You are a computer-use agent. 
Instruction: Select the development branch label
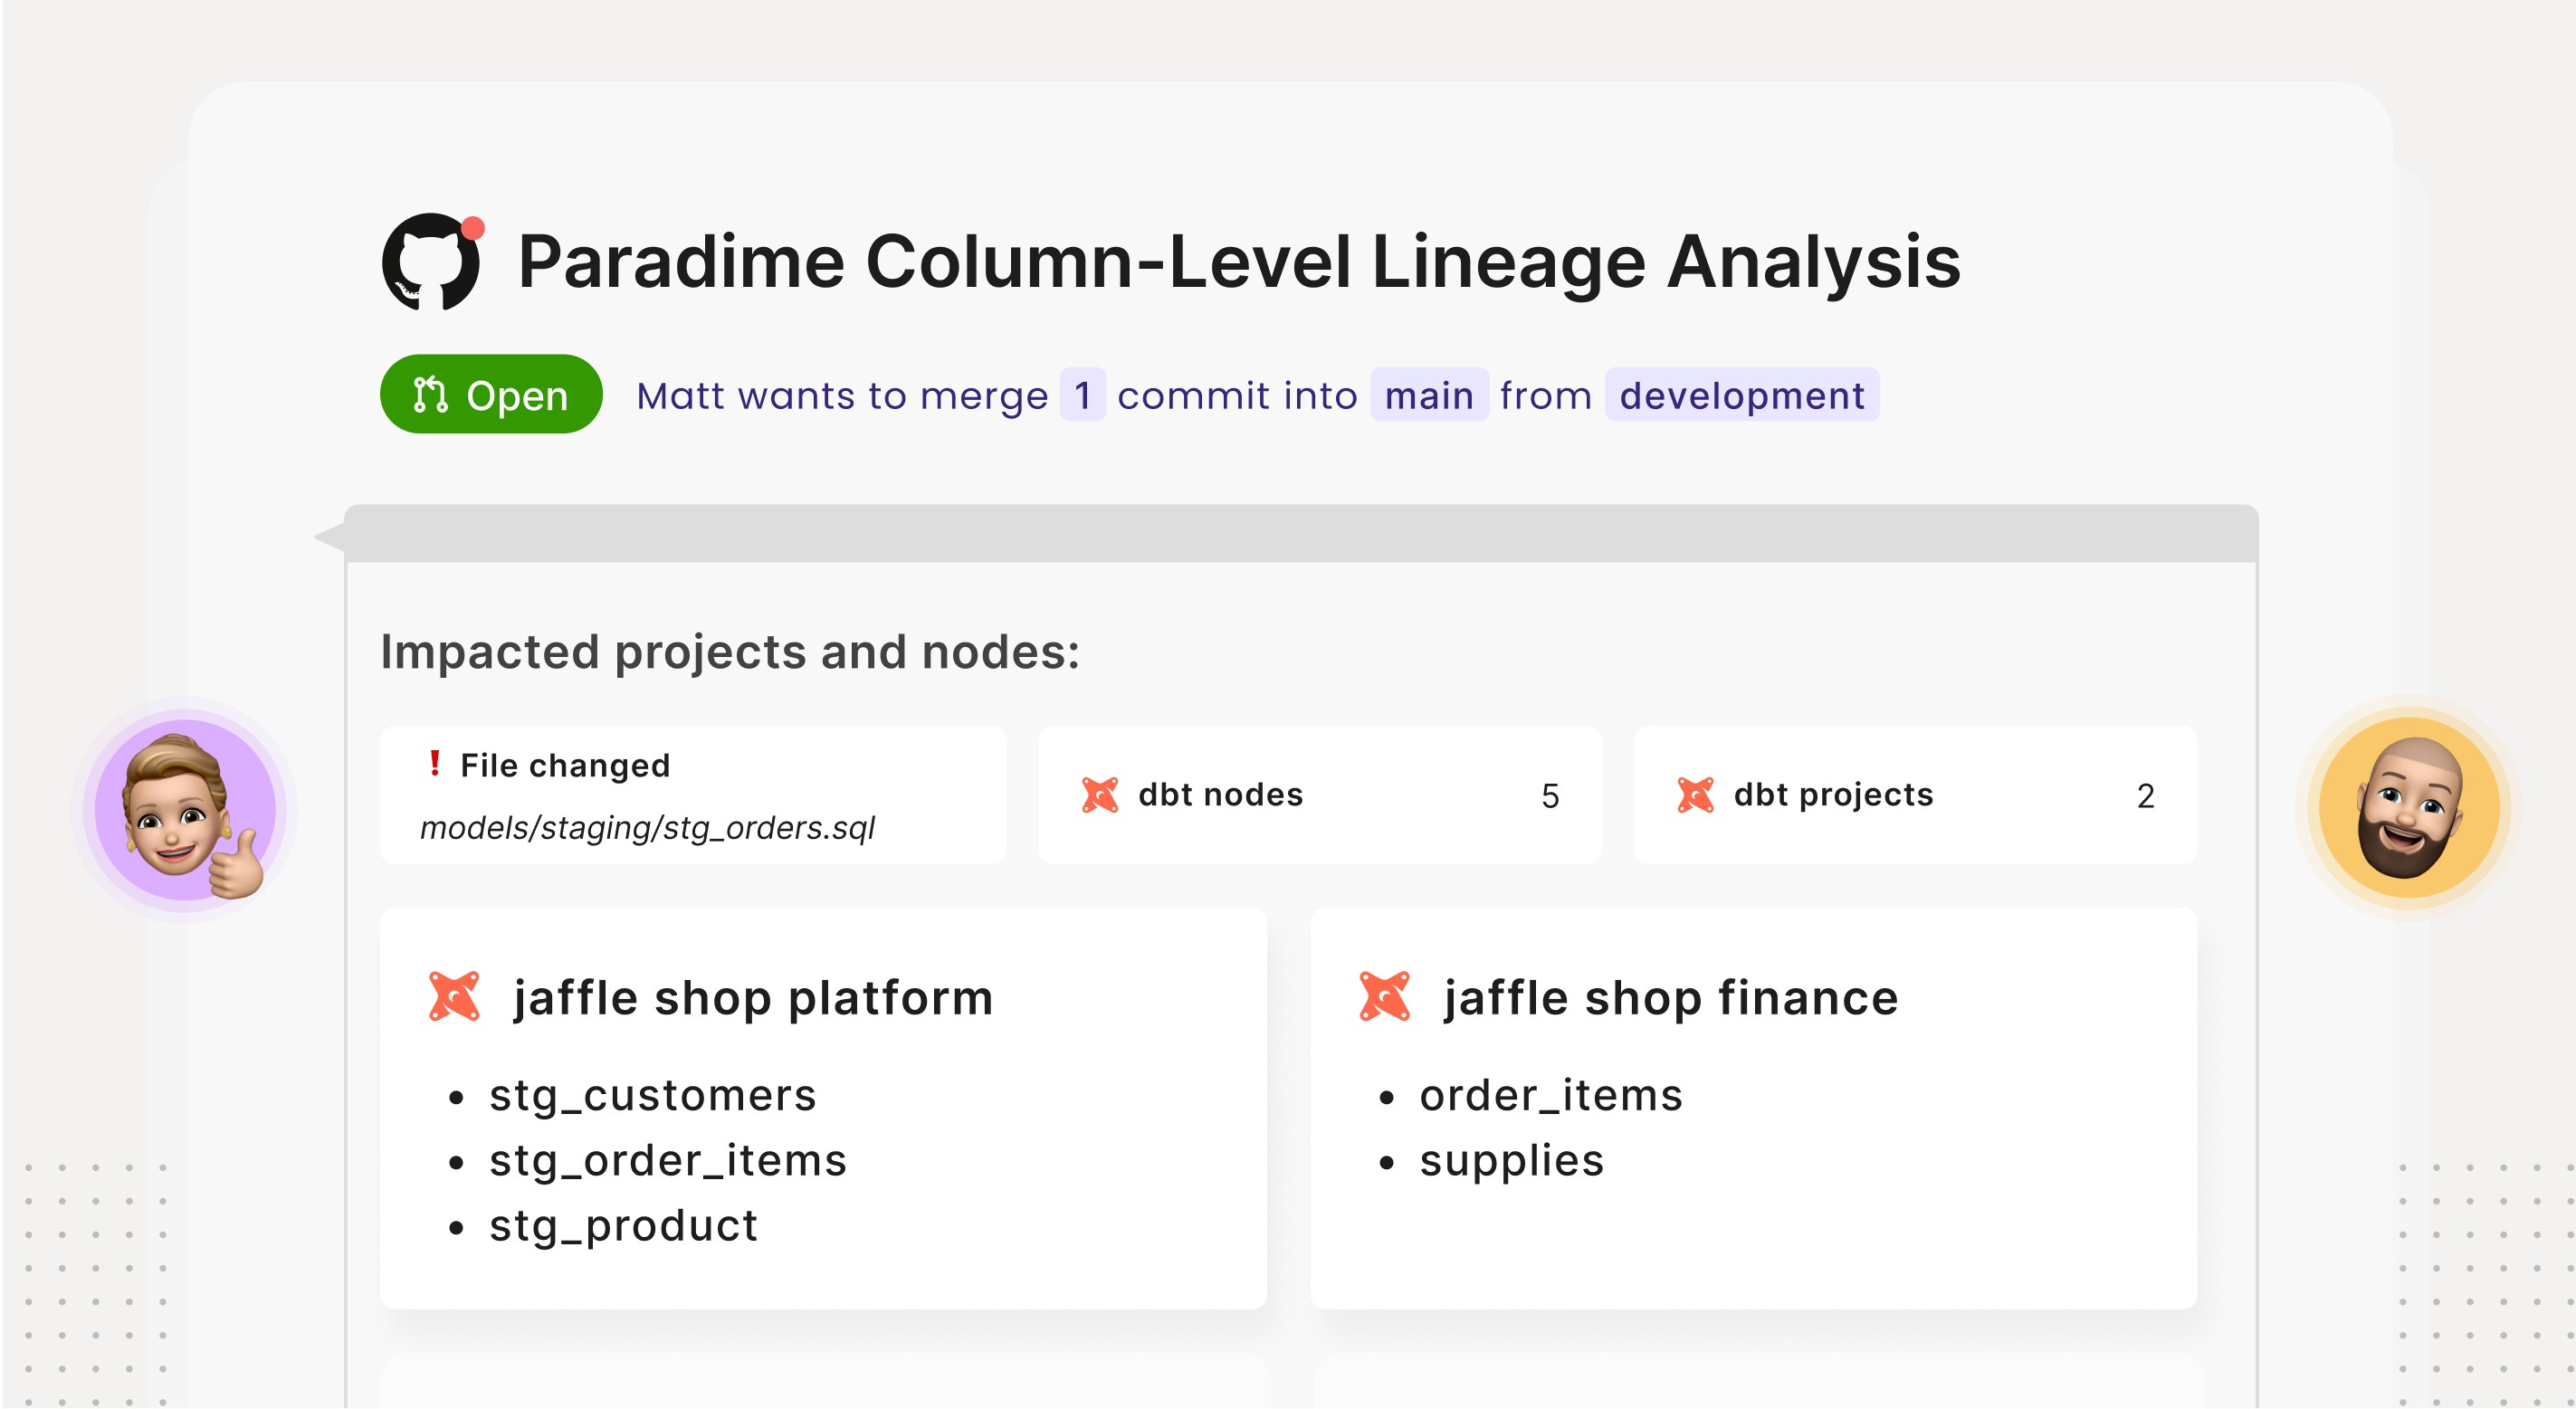pyautogui.click(x=1741, y=395)
